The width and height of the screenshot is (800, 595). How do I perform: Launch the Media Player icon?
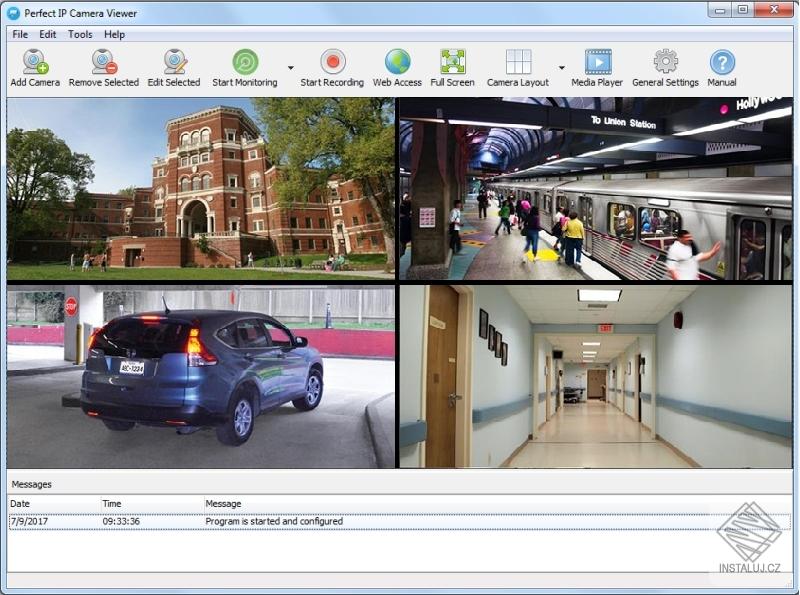[x=597, y=63]
